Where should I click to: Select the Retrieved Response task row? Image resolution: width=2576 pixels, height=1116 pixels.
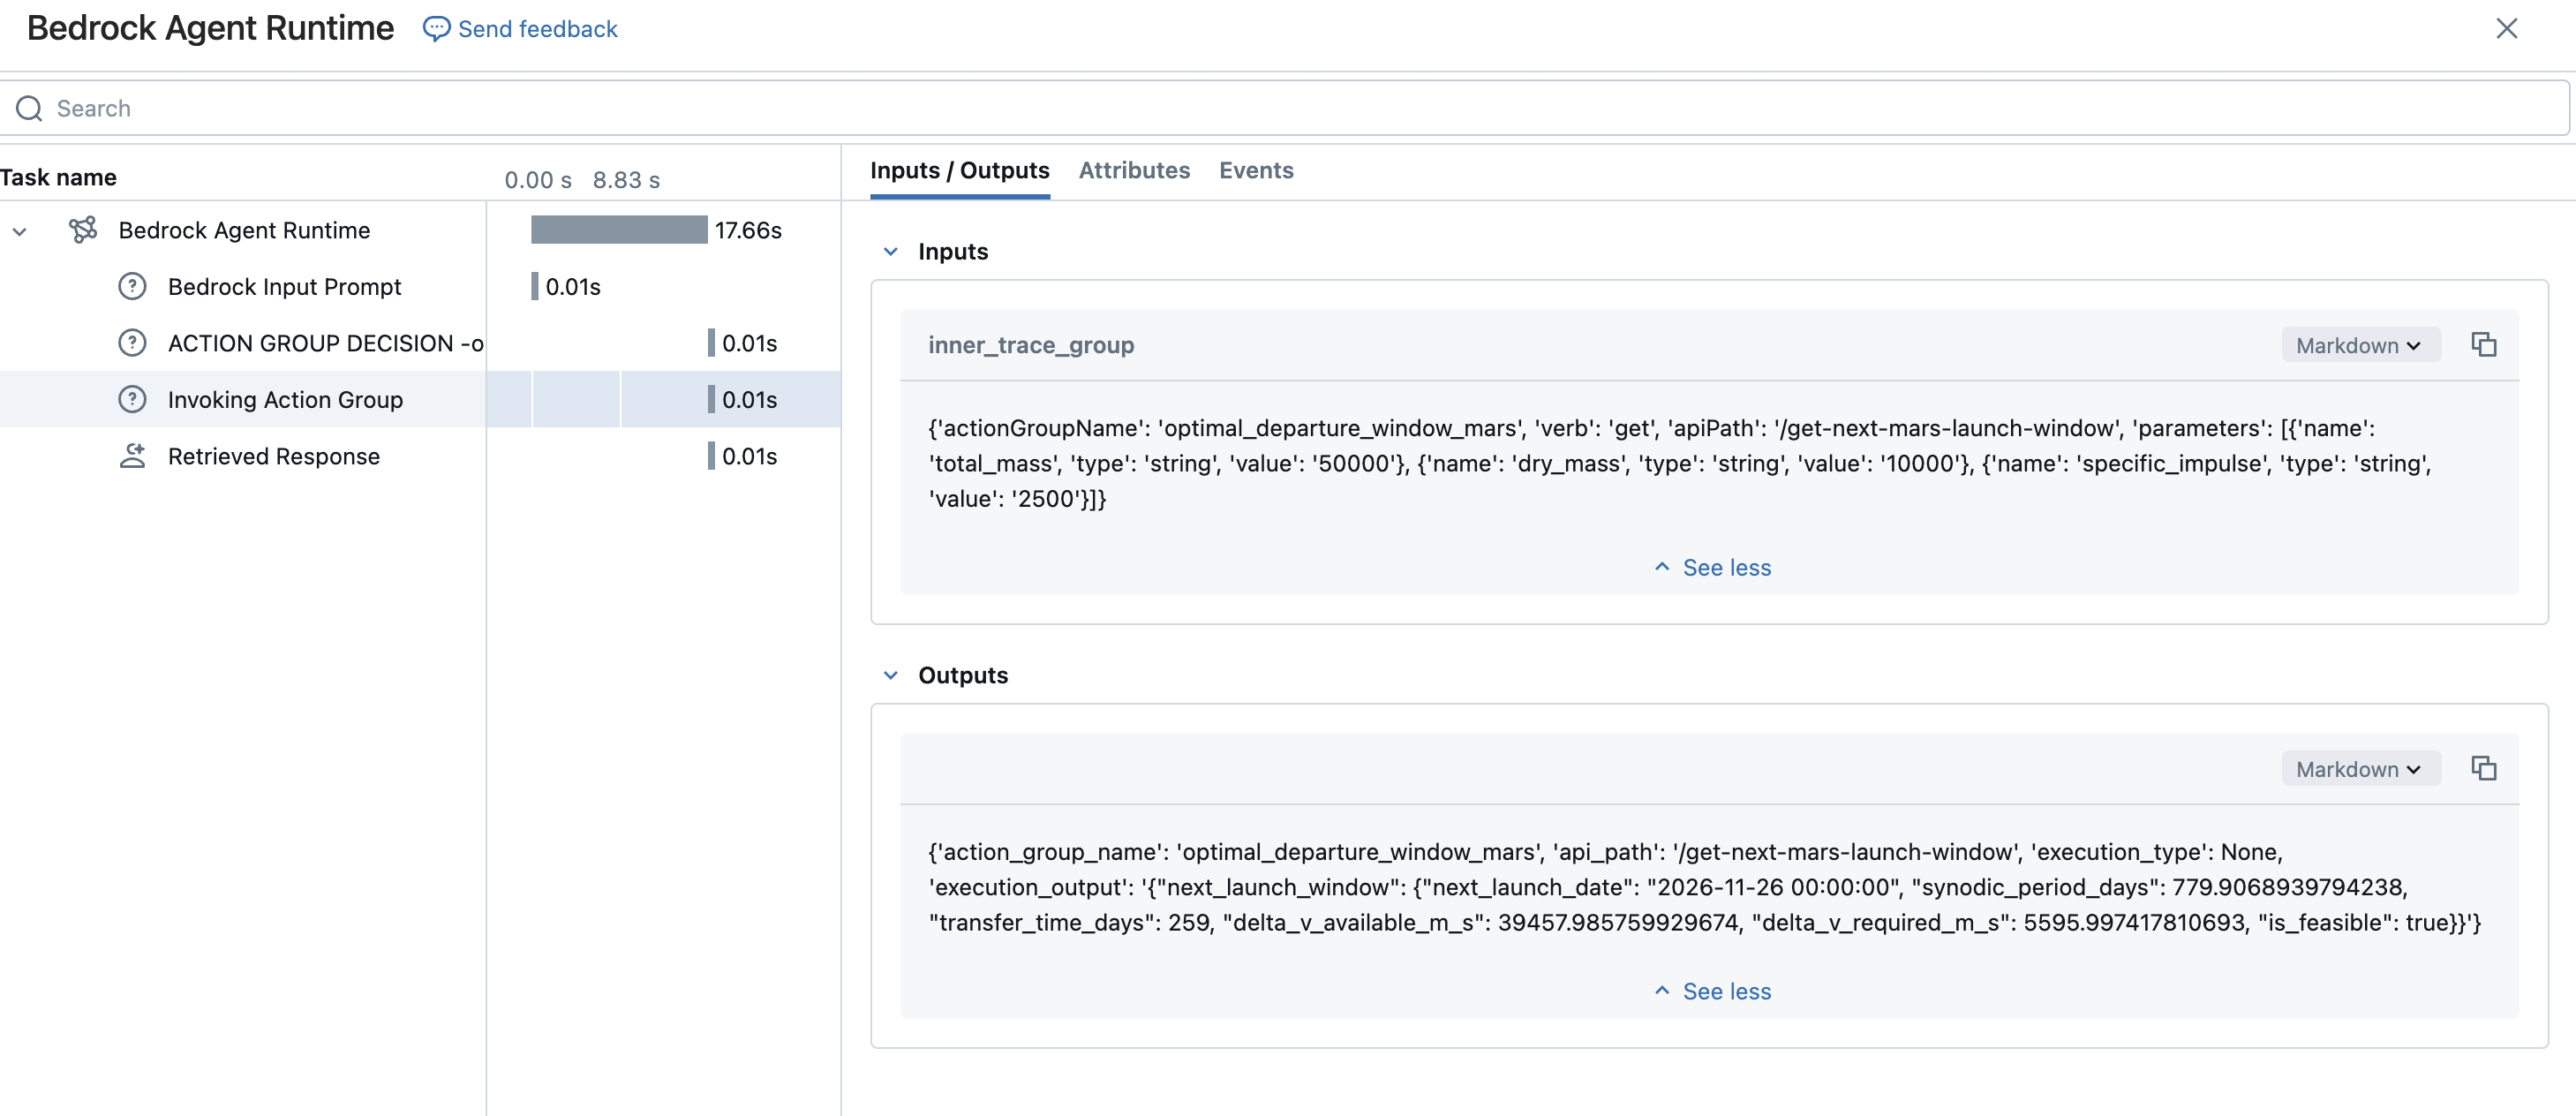point(273,456)
